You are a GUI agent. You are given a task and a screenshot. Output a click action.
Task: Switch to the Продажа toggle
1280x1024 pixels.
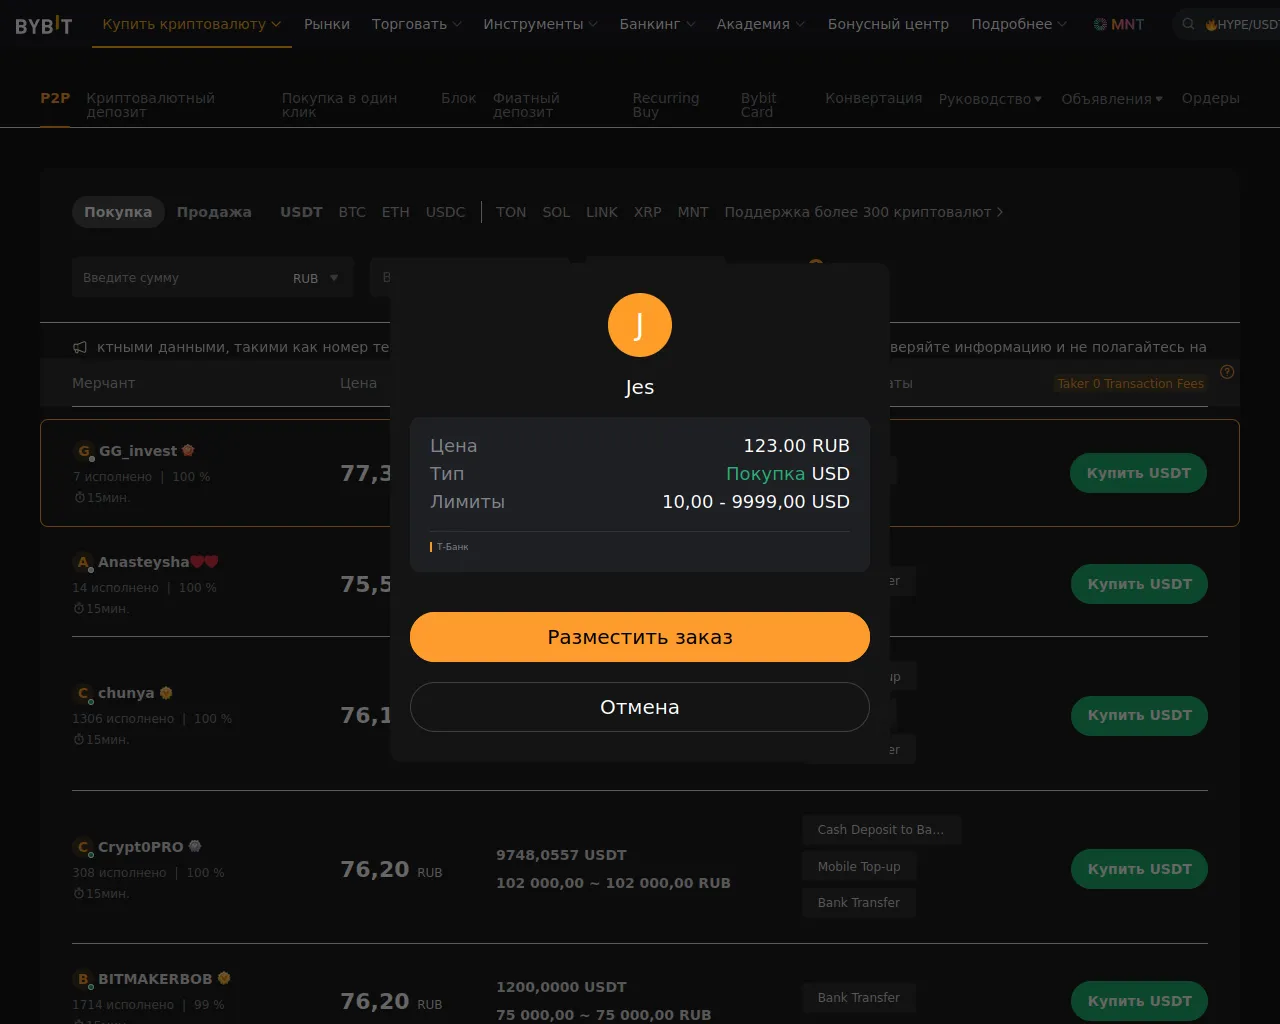coord(214,212)
